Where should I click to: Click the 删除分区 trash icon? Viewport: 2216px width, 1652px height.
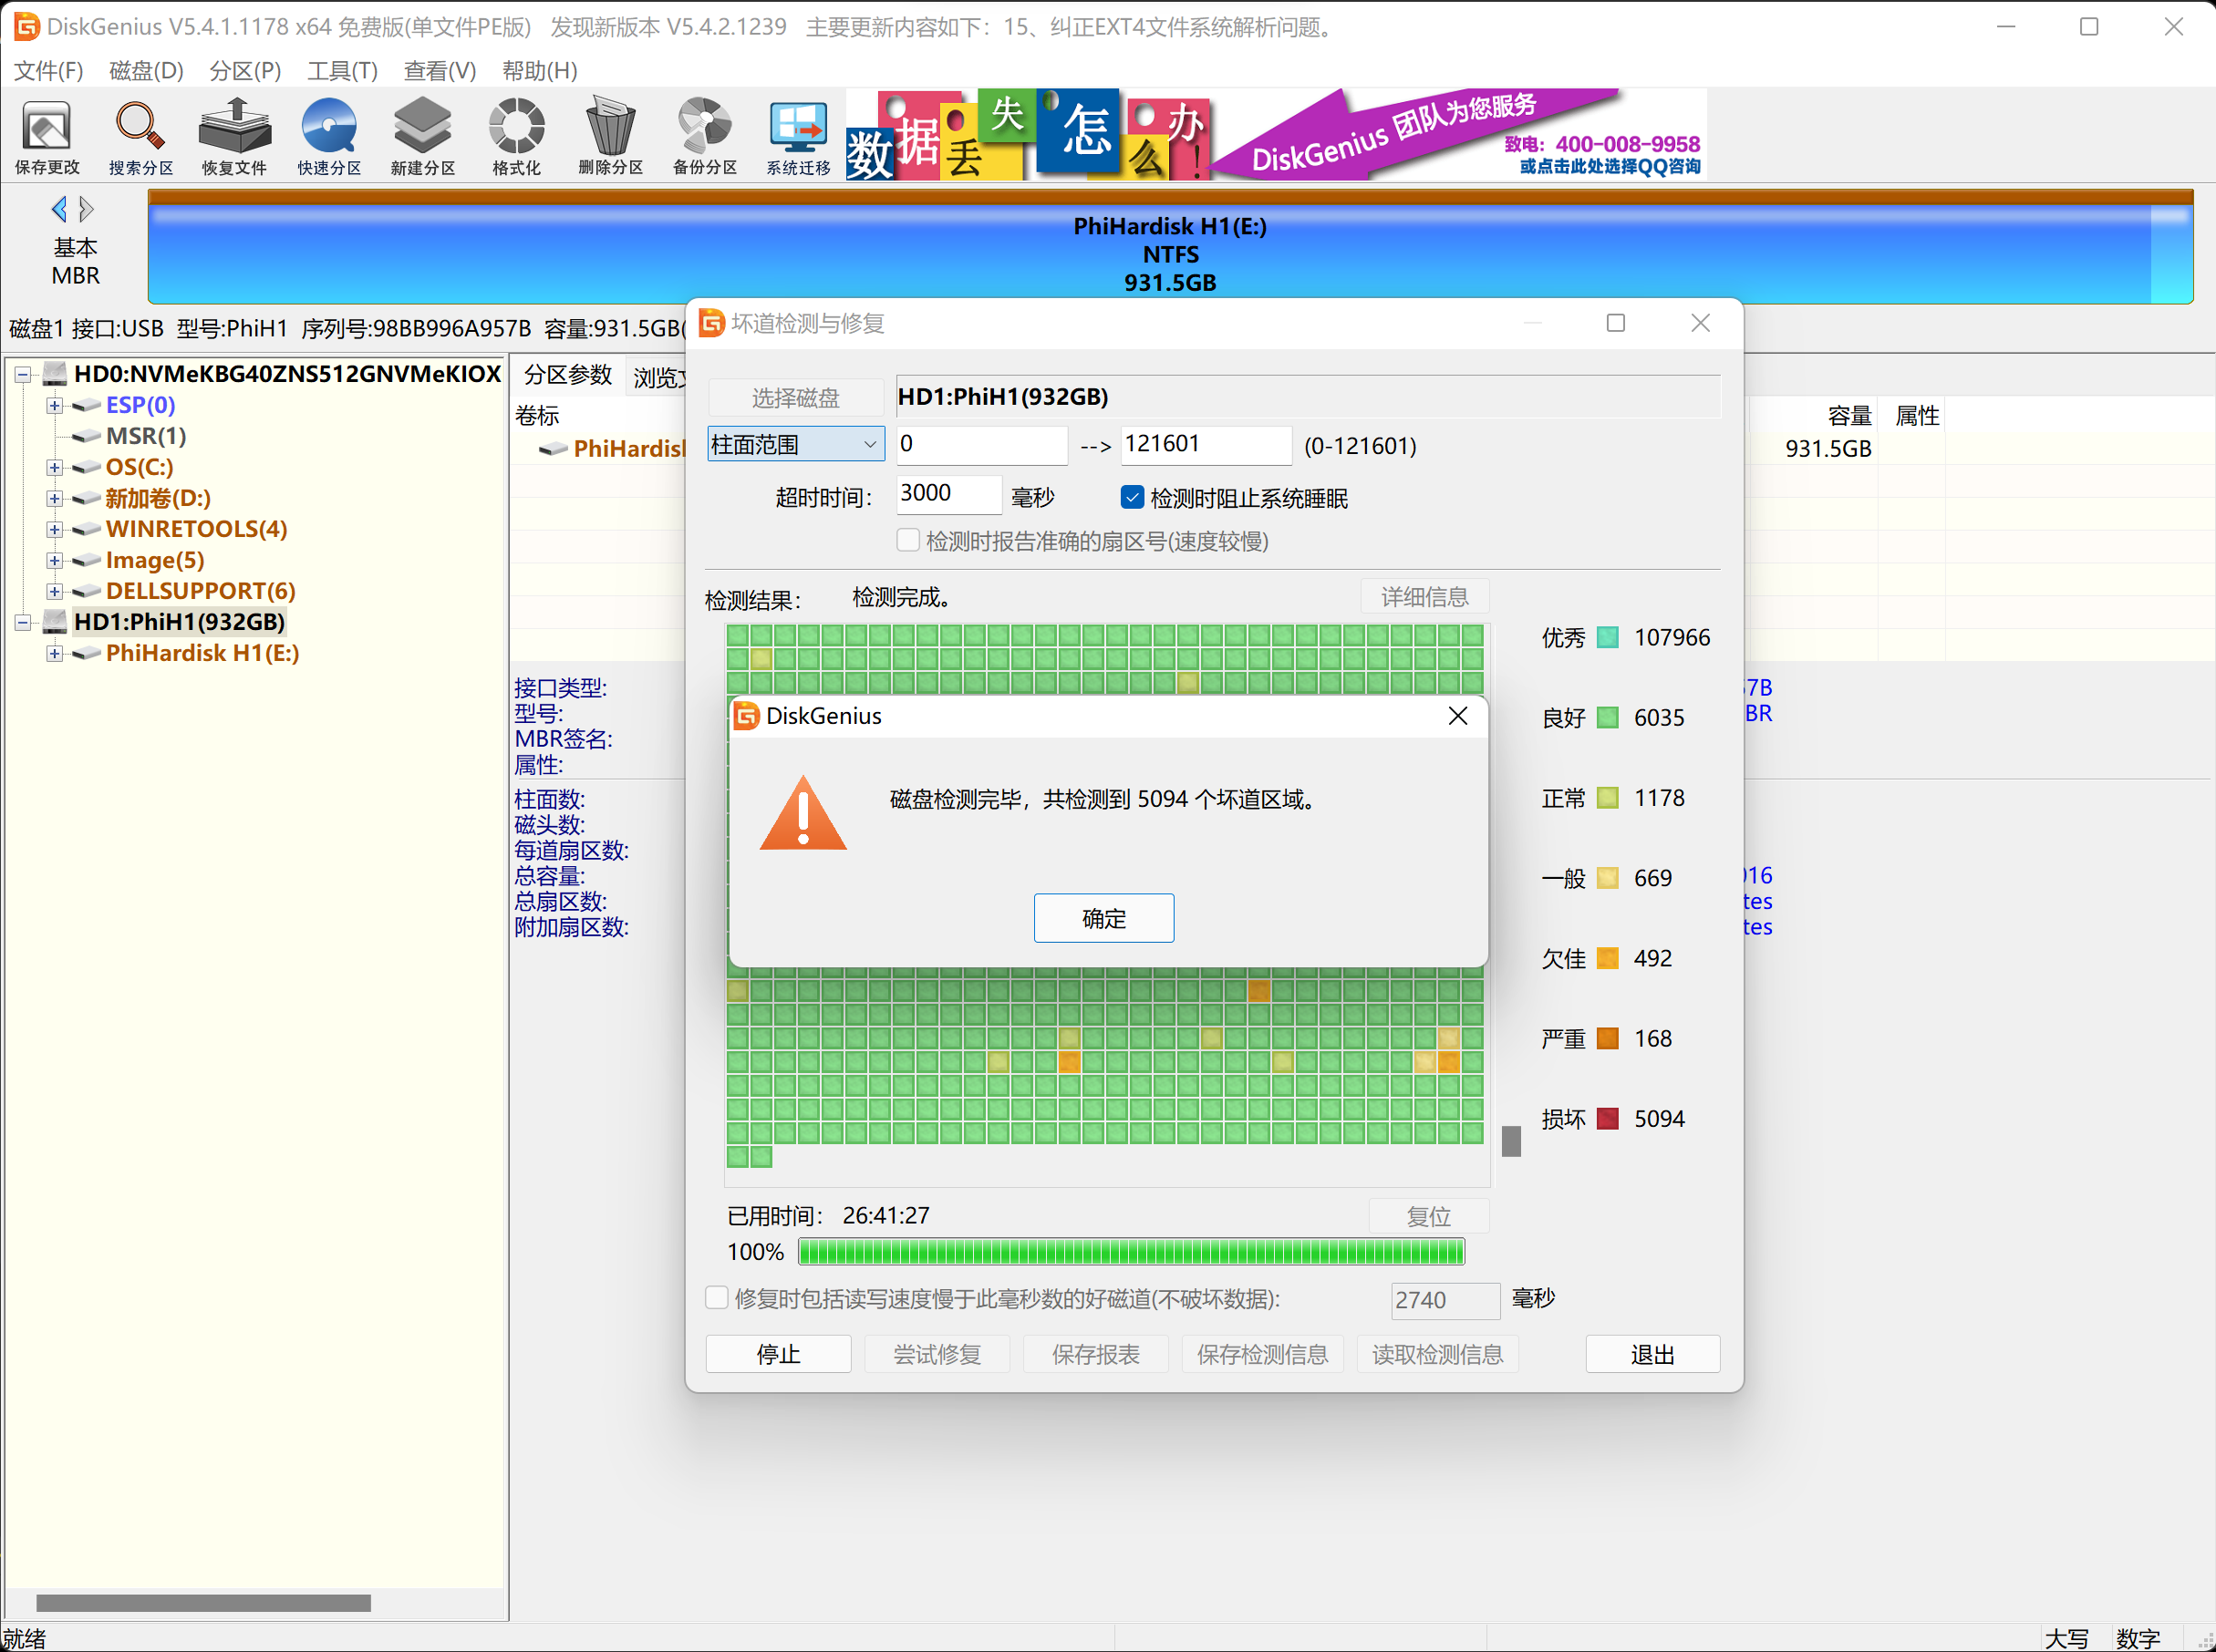click(x=610, y=137)
